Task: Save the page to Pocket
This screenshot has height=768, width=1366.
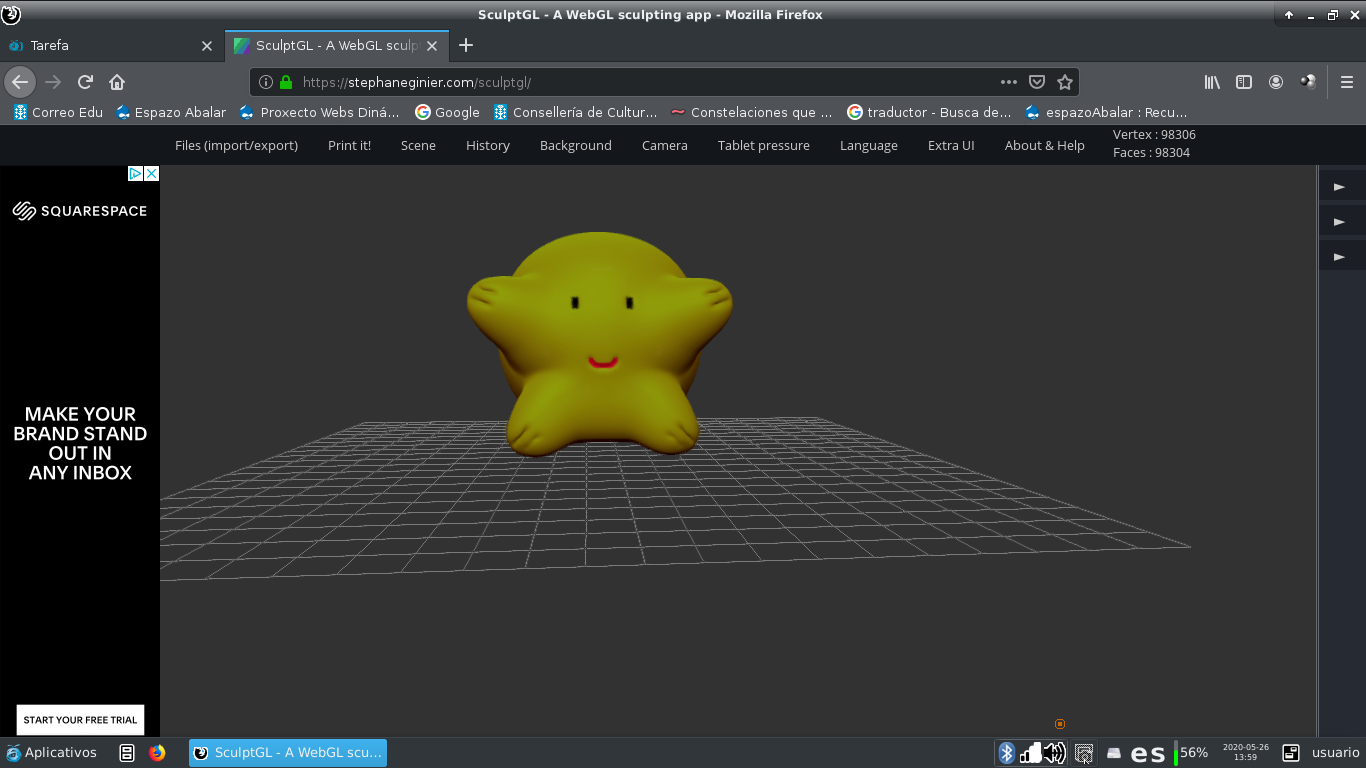Action: pyautogui.click(x=1037, y=82)
